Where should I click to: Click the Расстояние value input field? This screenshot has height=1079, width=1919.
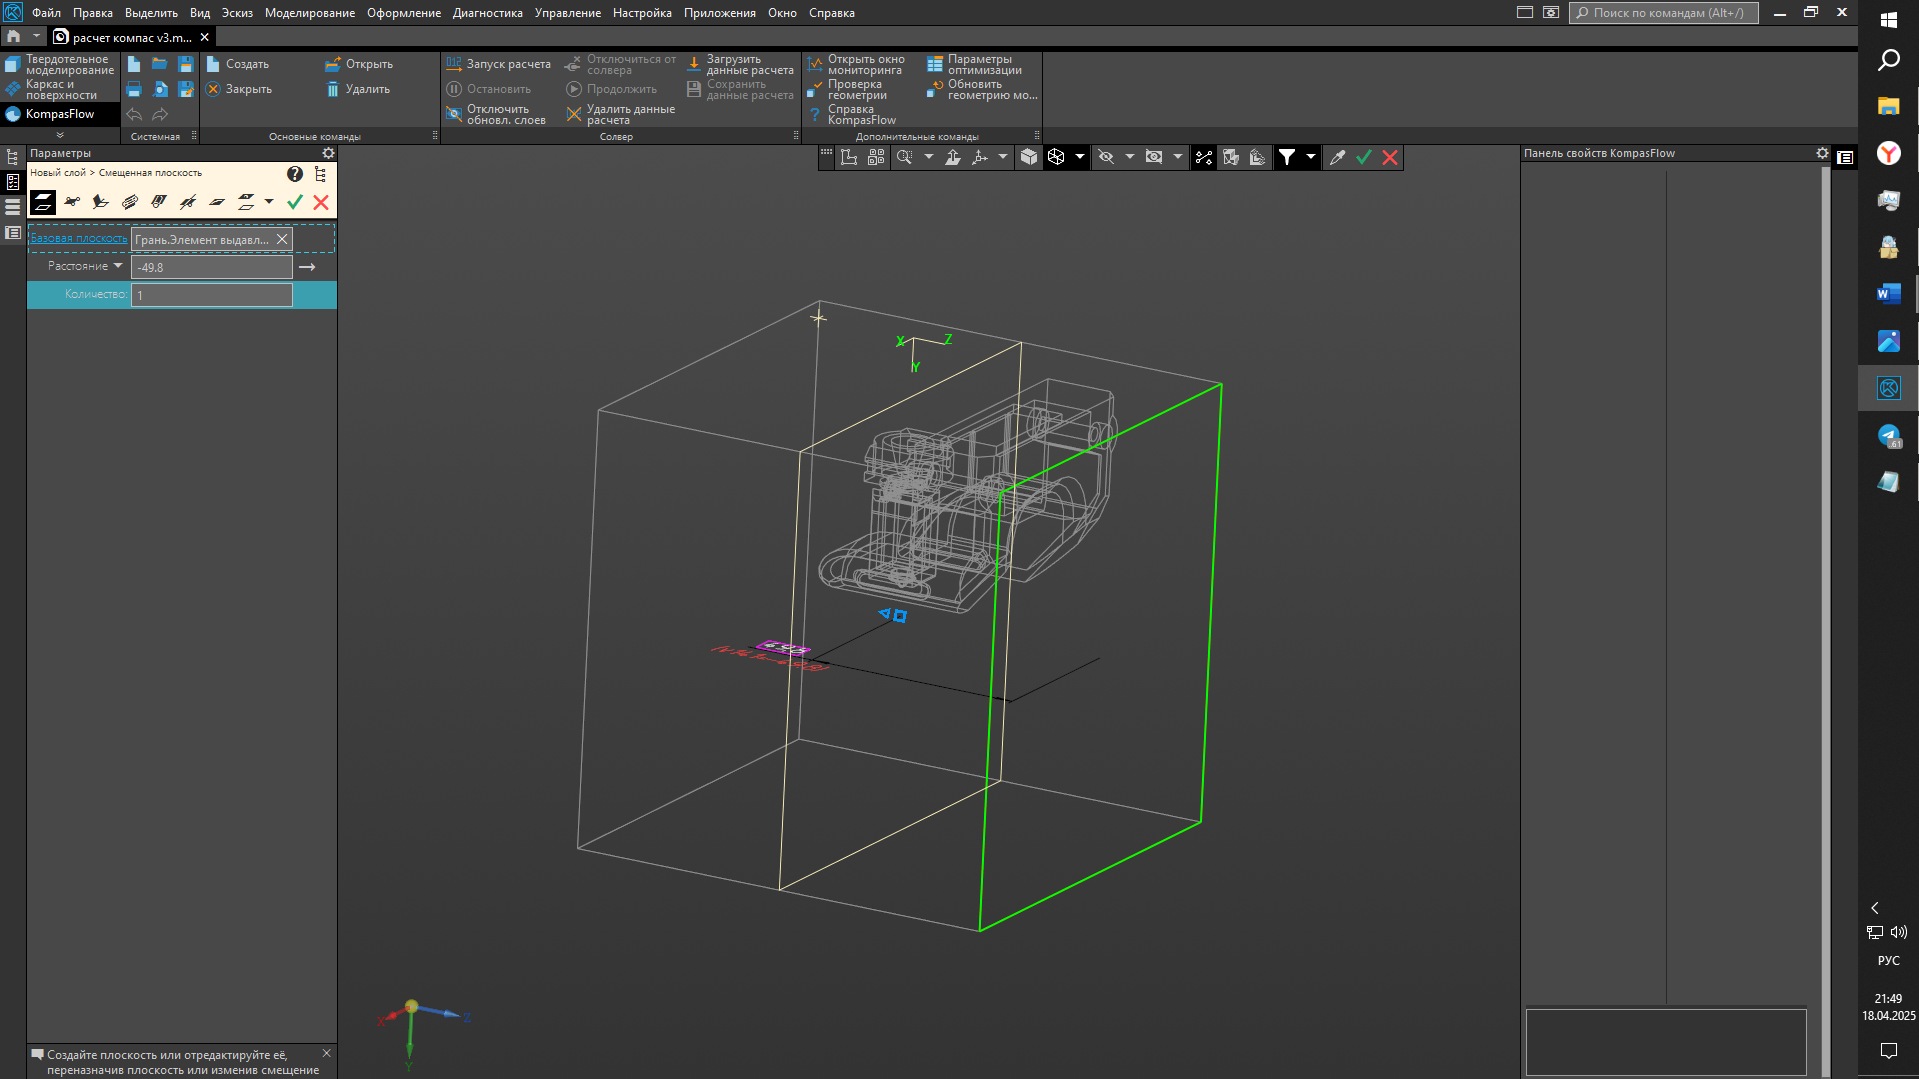(x=211, y=267)
